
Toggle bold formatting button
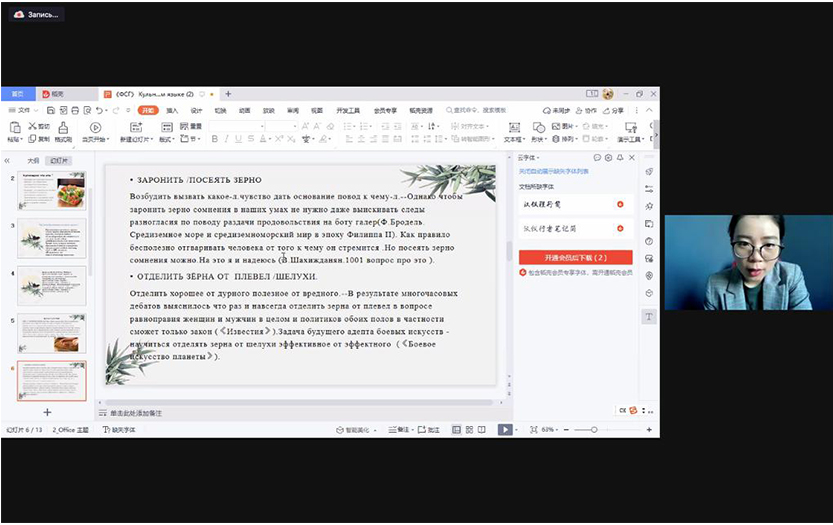213,139
